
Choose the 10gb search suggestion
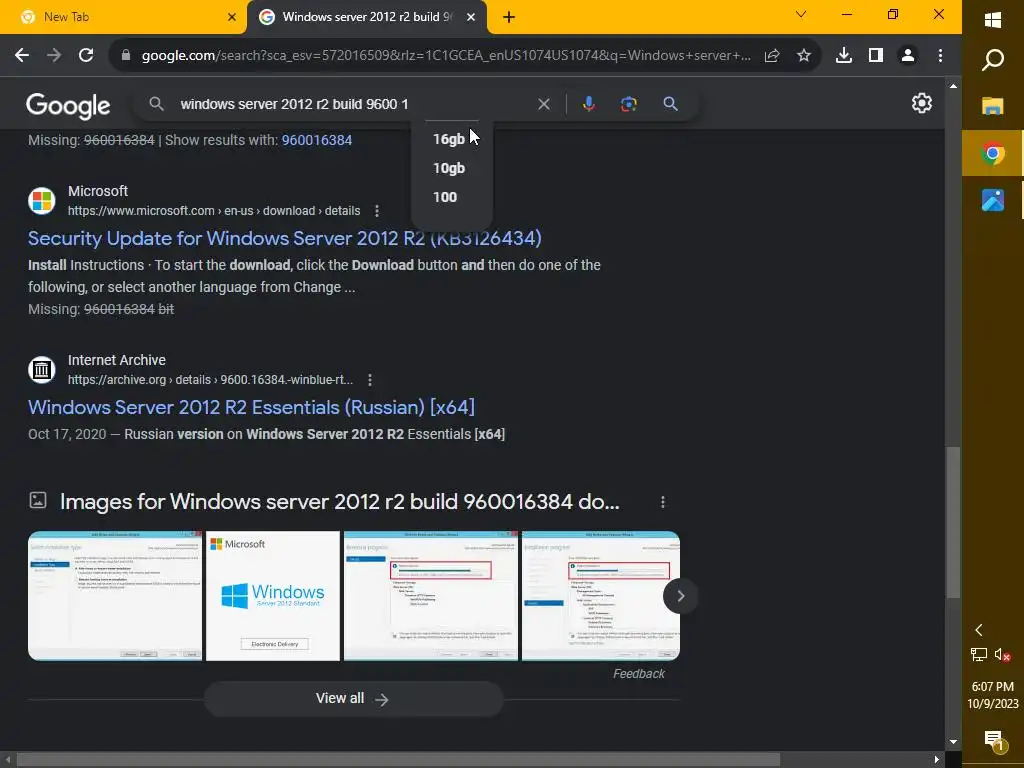click(x=449, y=168)
